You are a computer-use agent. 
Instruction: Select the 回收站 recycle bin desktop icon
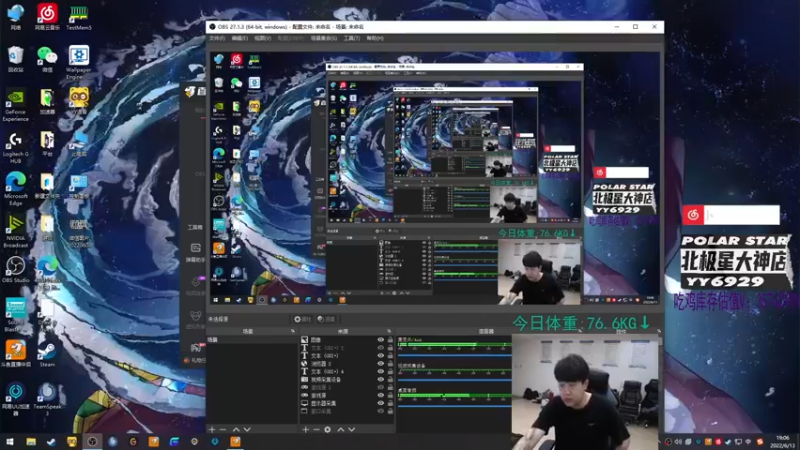coord(15,59)
